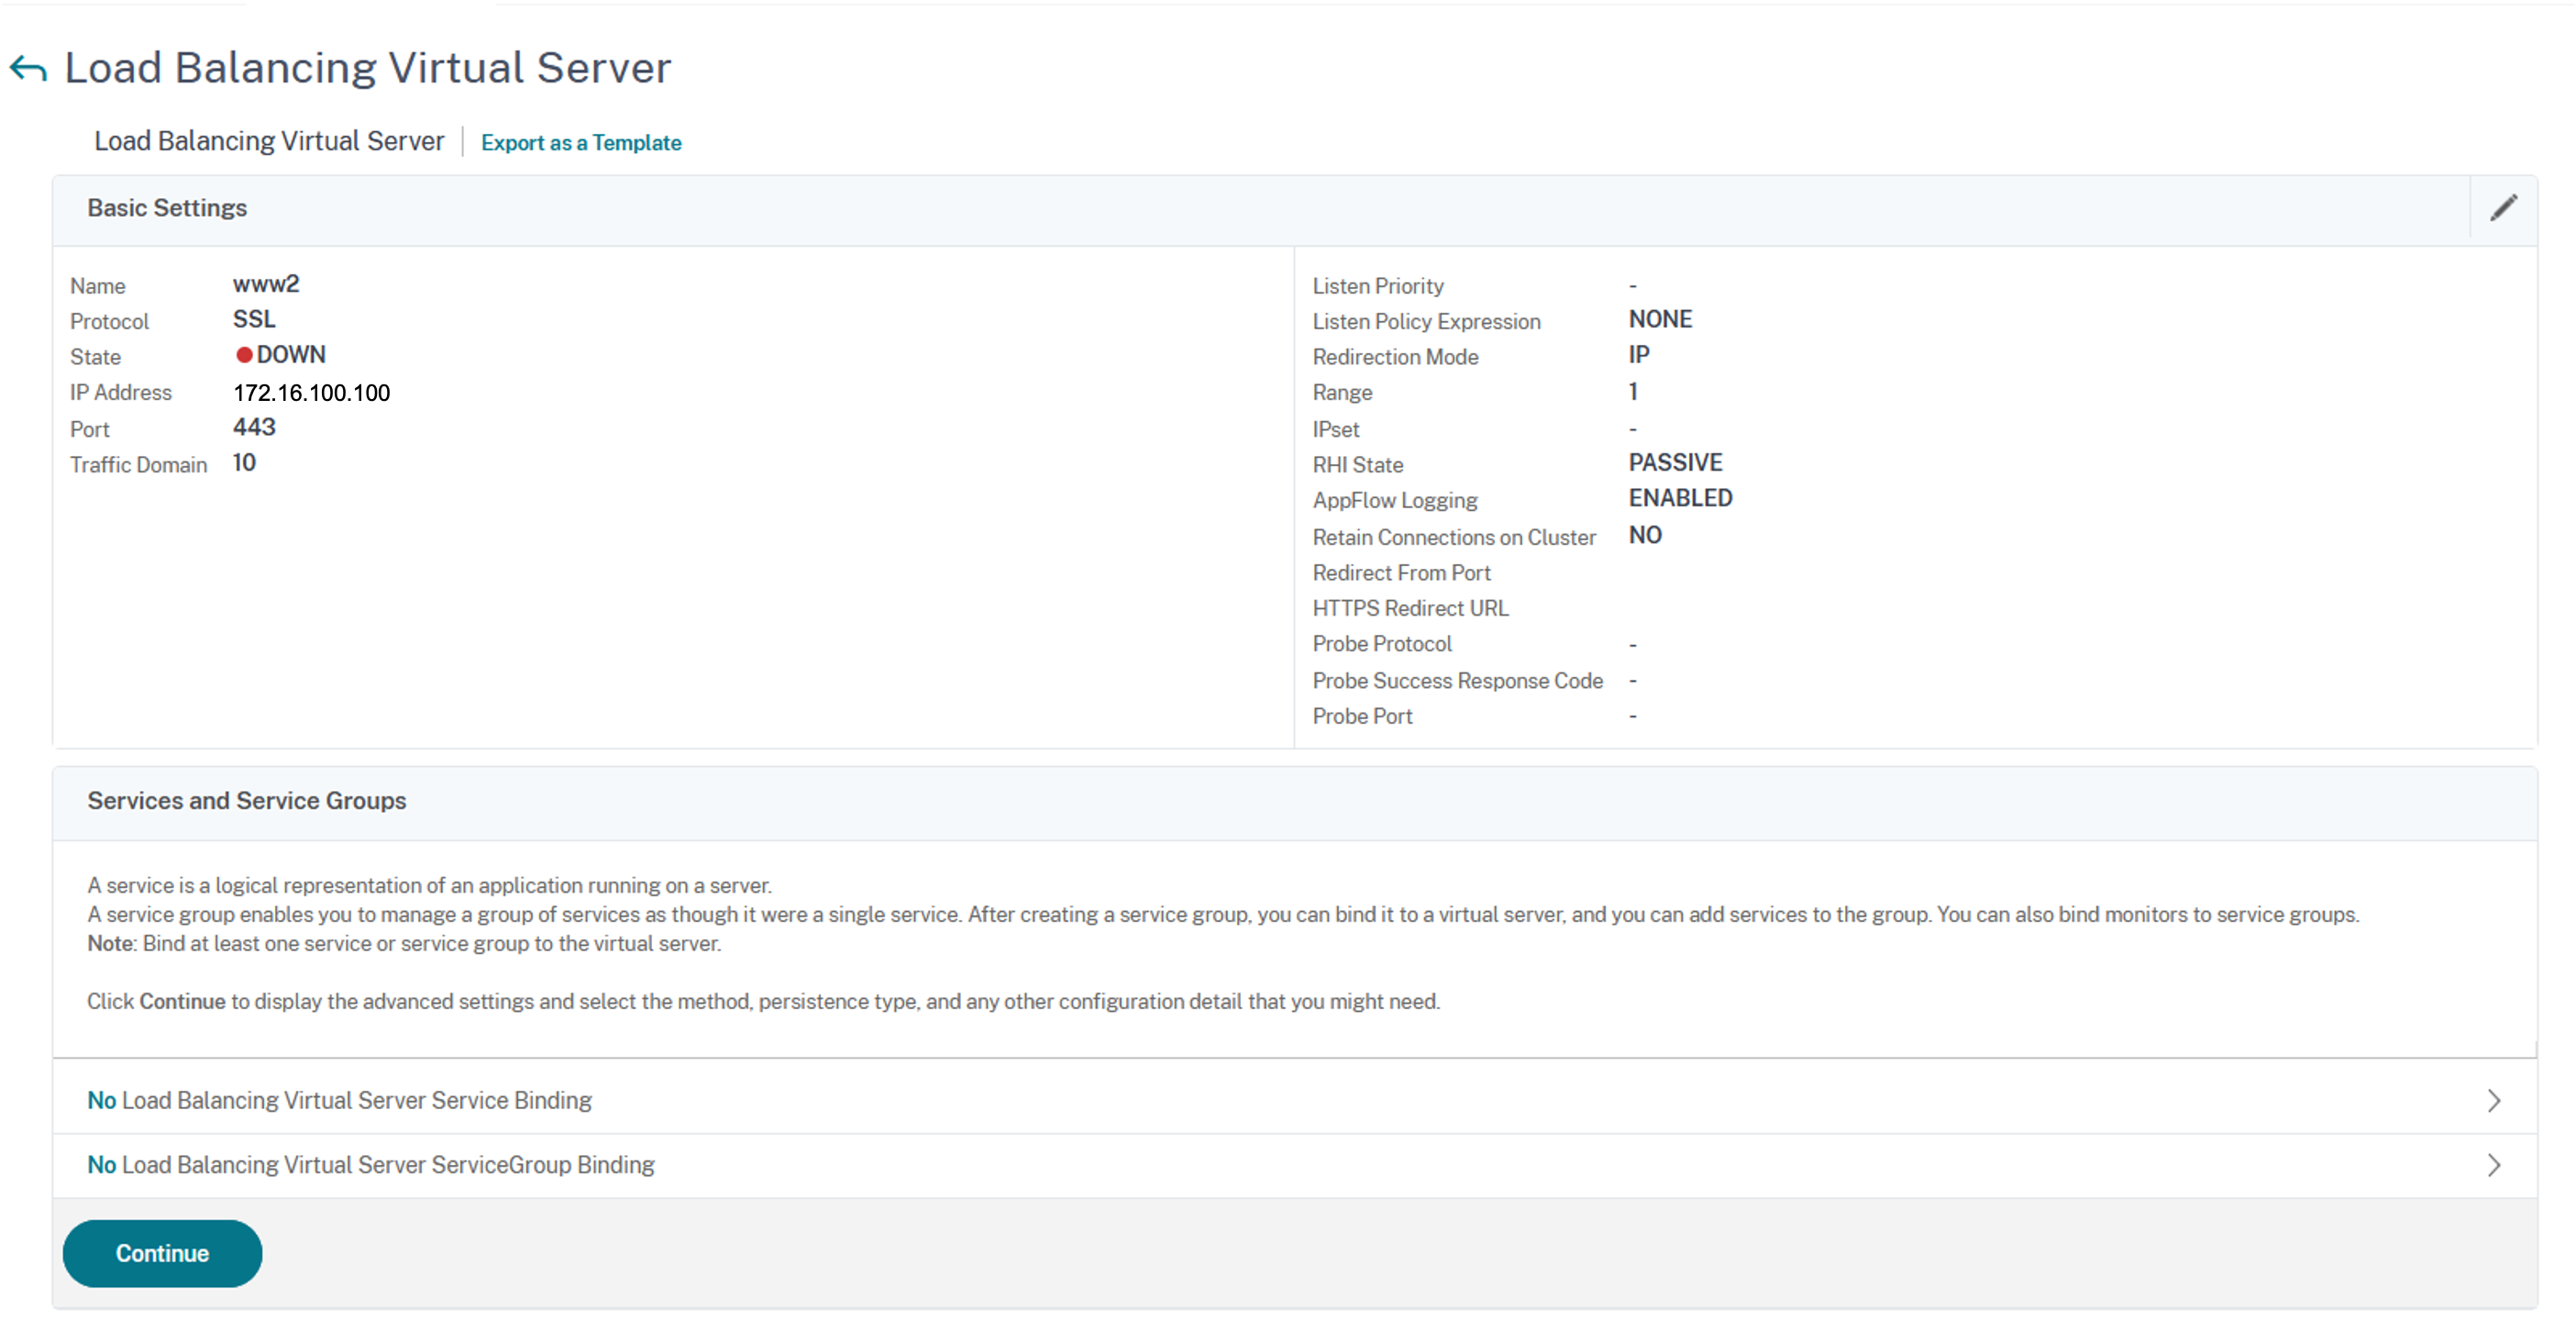The width and height of the screenshot is (2576, 1332).
Task: Open No Virtual Server ServiceGroup Binding row
Action: pos(371,1165)
